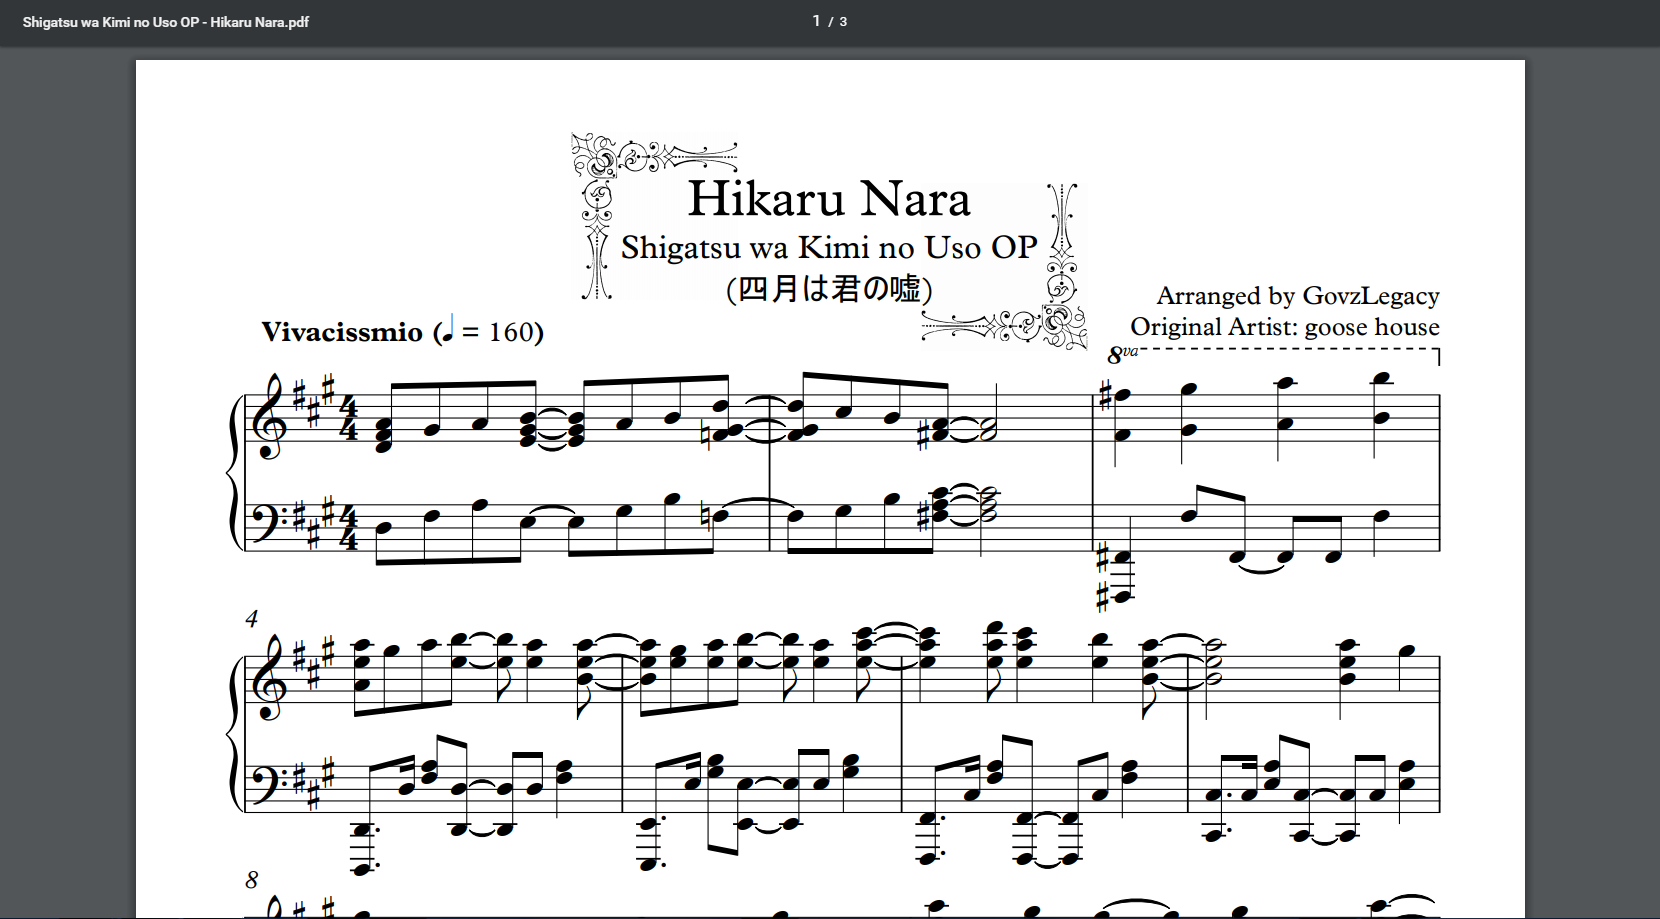This screenshot has height=919, width=1660.
Task: Click the 4/4 time signature on the first treble staff
Action: [x=348, y=419]
